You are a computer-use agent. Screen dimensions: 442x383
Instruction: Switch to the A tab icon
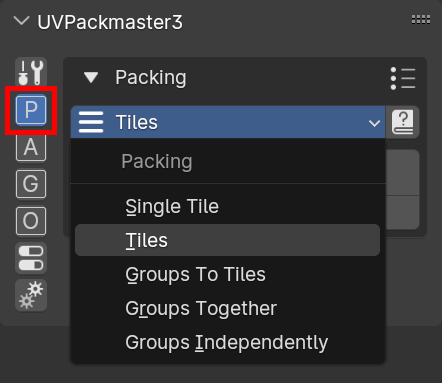click(x=31, y=147)
